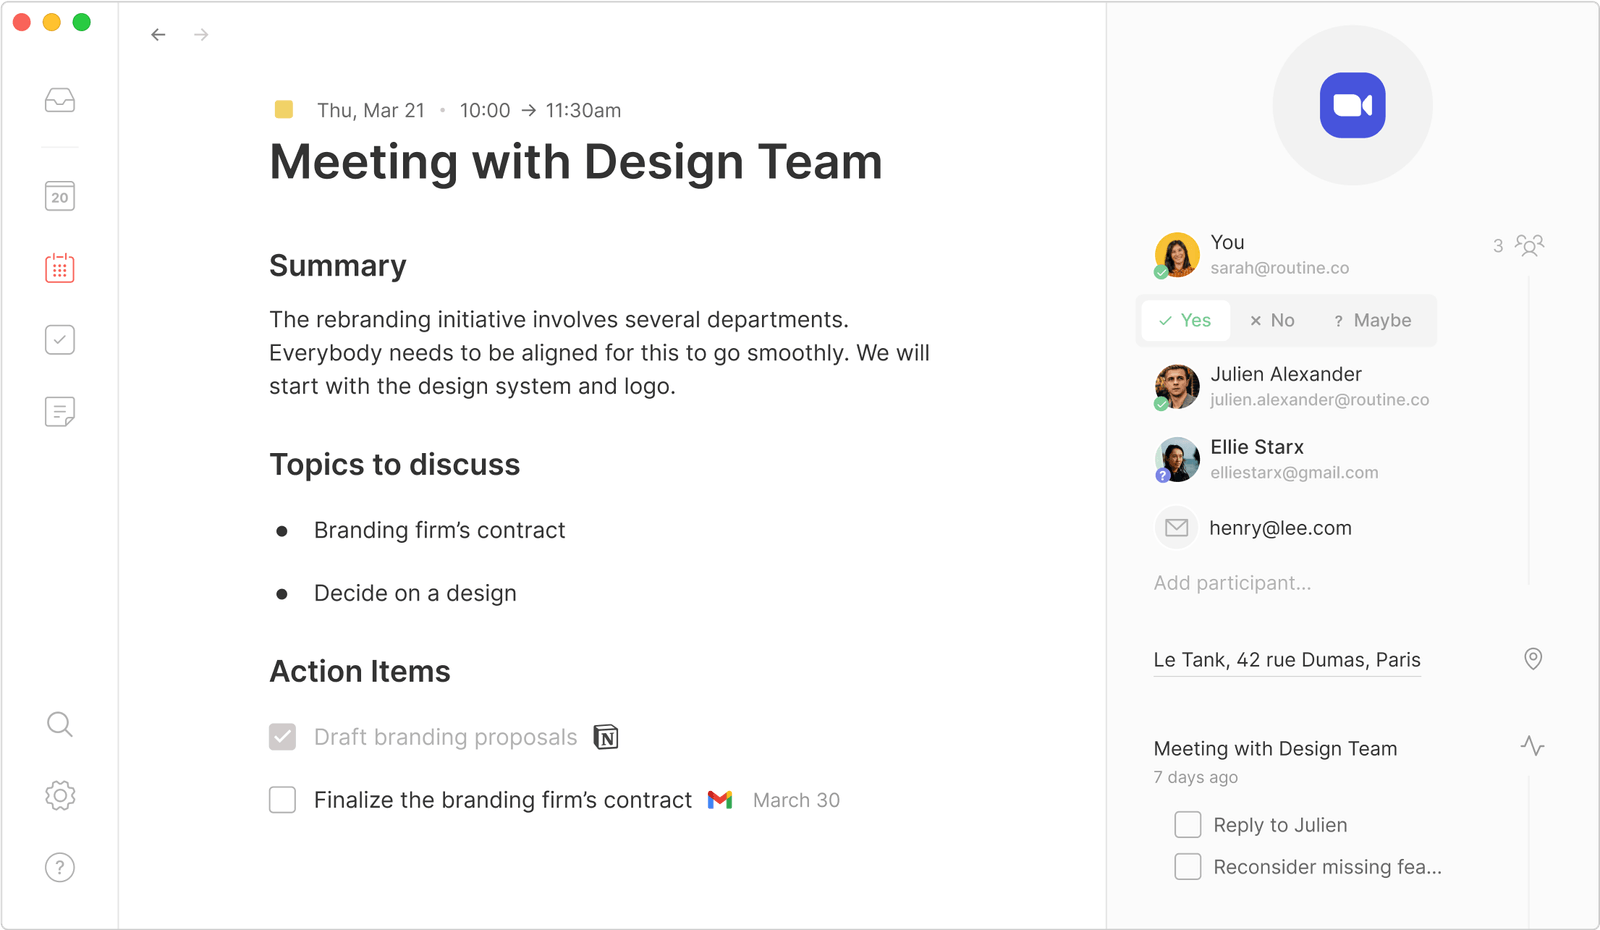
Task: Click the activity icon beside Meeting with Design Team
Action: coord(1532,746)
